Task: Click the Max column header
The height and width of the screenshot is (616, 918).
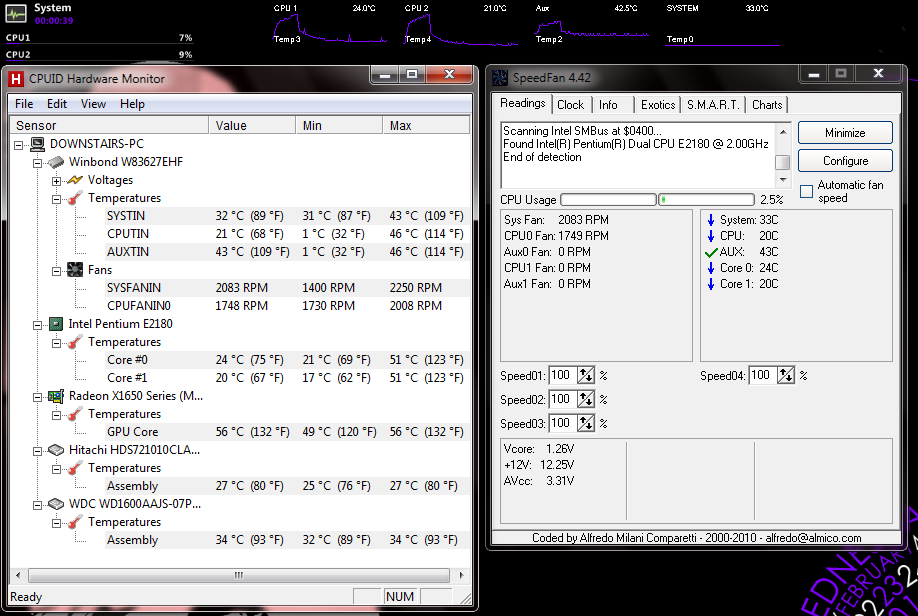Action: click(426, 126)
